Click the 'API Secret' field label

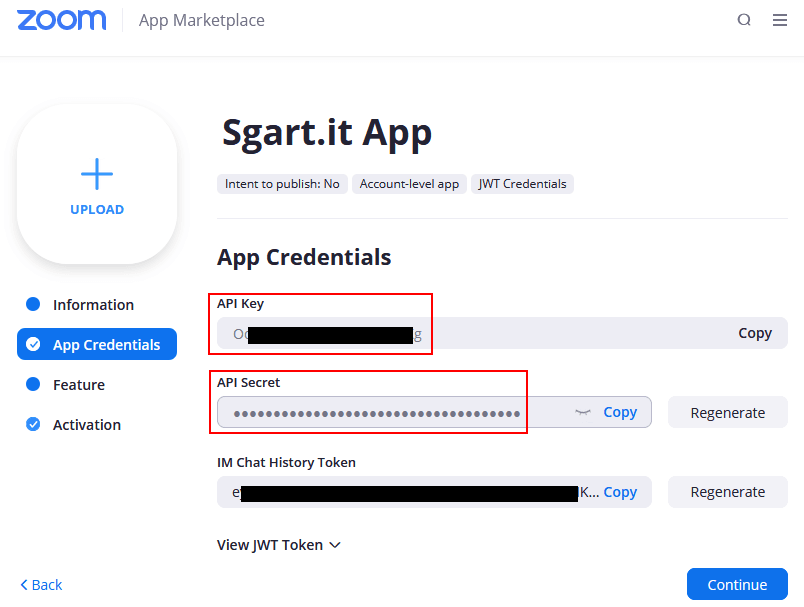click(249, 382)
